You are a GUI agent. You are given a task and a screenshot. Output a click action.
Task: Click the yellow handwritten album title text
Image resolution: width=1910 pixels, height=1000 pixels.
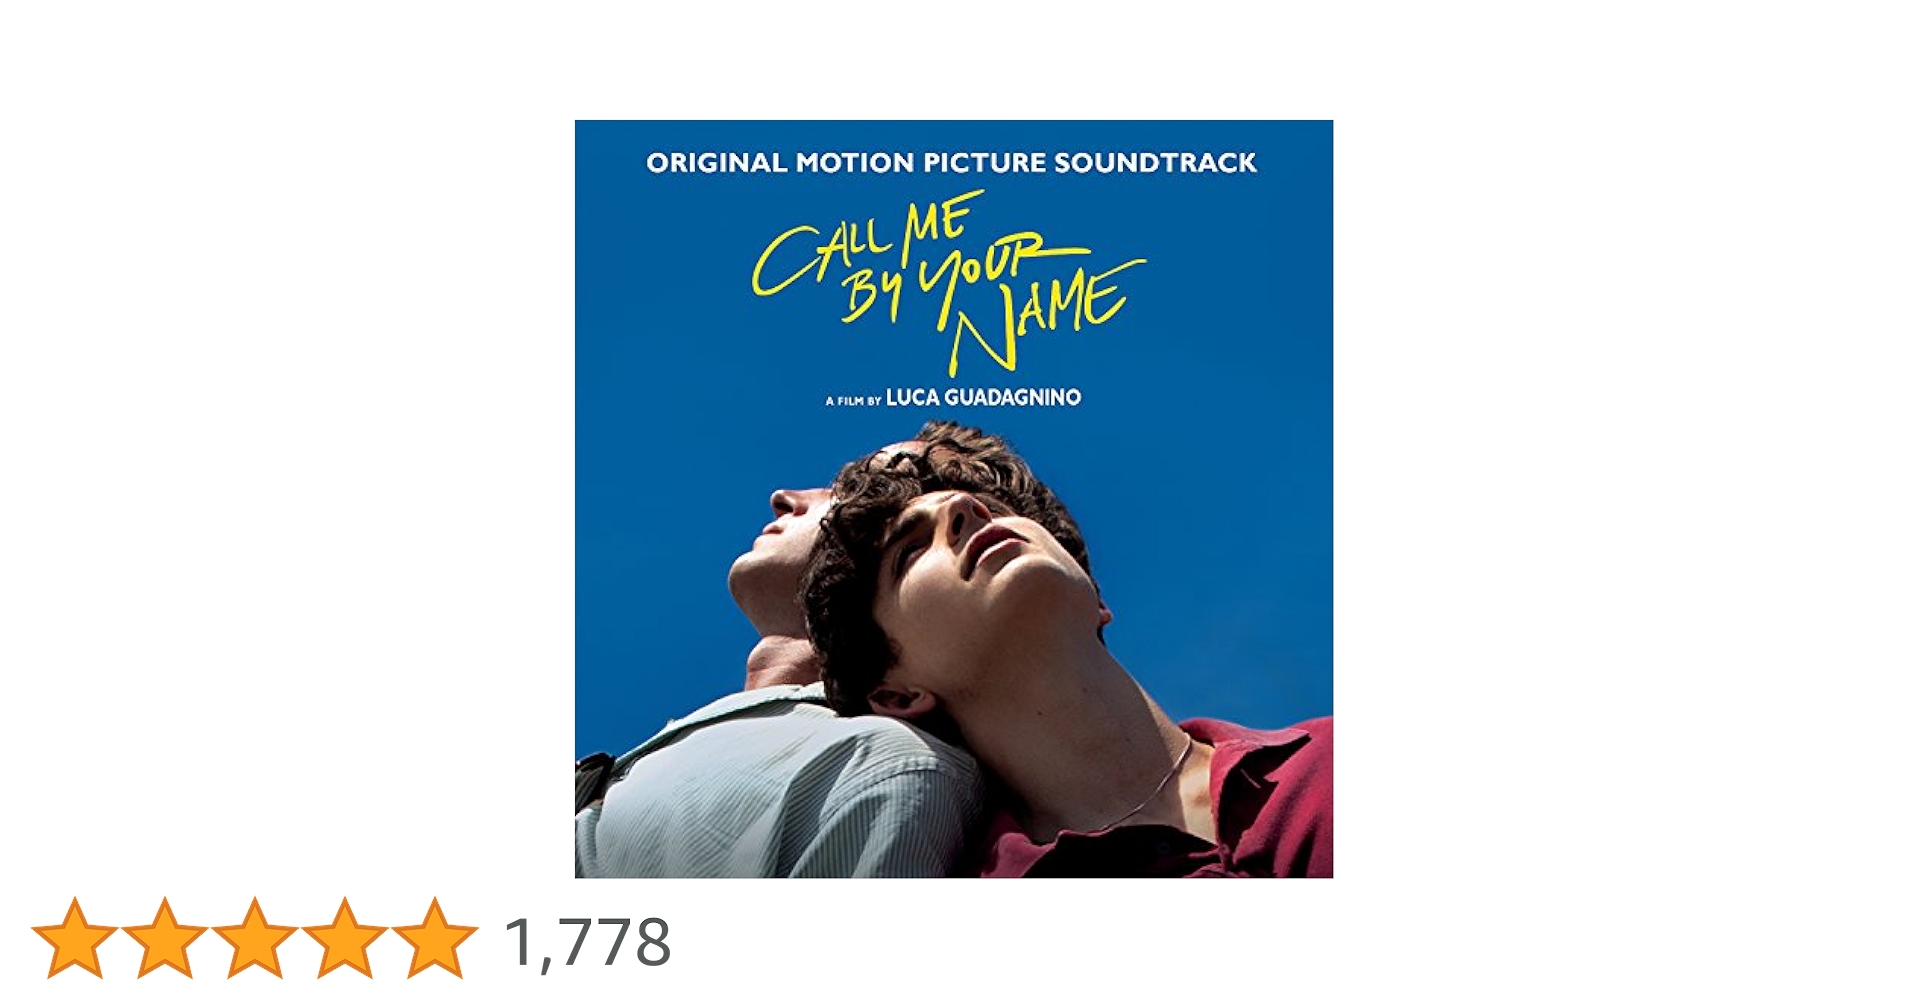click(x=948, y=282)
